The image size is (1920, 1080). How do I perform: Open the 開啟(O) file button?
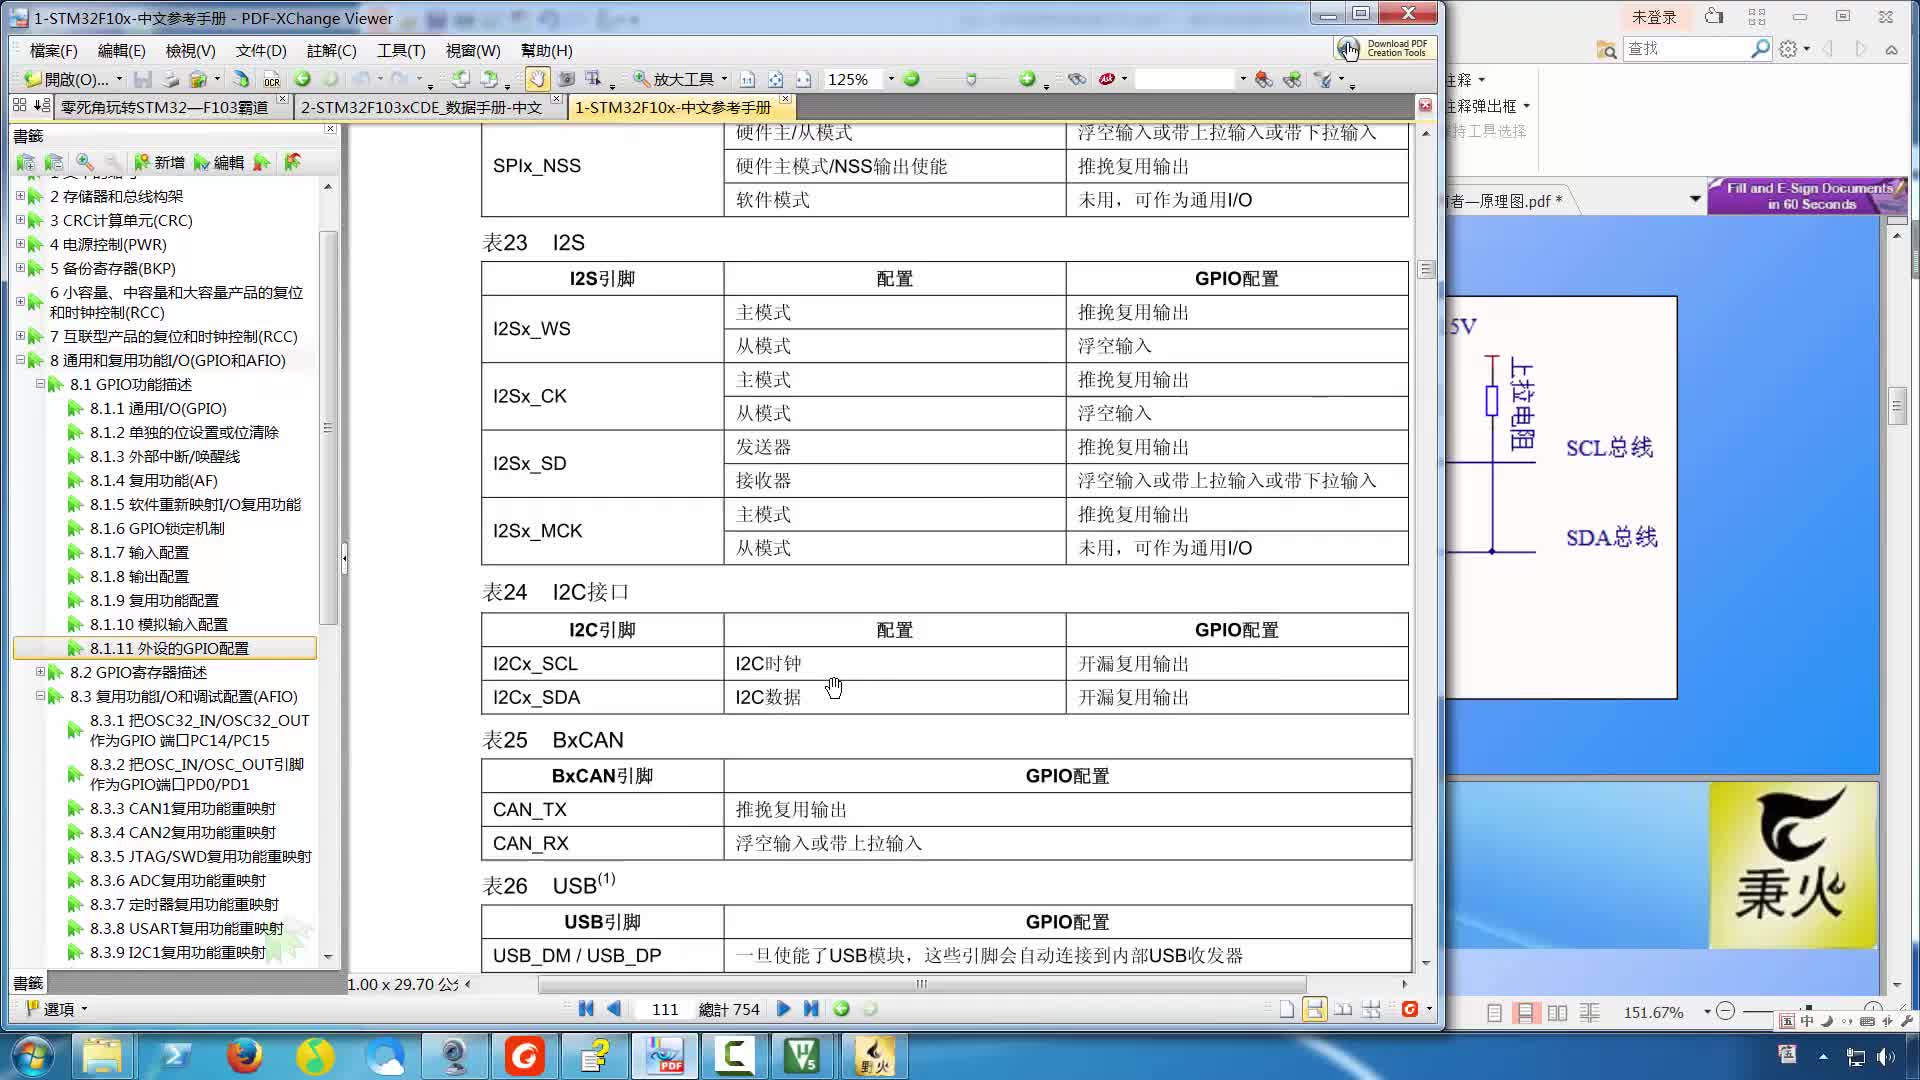pyautogui.click(x=66, y=79)
